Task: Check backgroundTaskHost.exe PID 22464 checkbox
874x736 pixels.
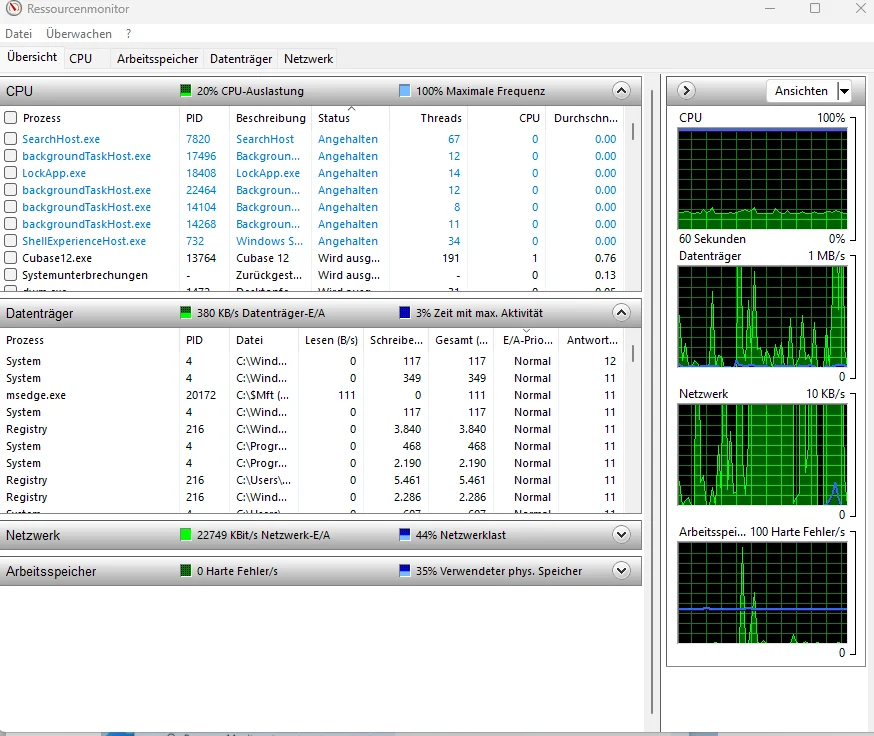Action: [10, 190]
